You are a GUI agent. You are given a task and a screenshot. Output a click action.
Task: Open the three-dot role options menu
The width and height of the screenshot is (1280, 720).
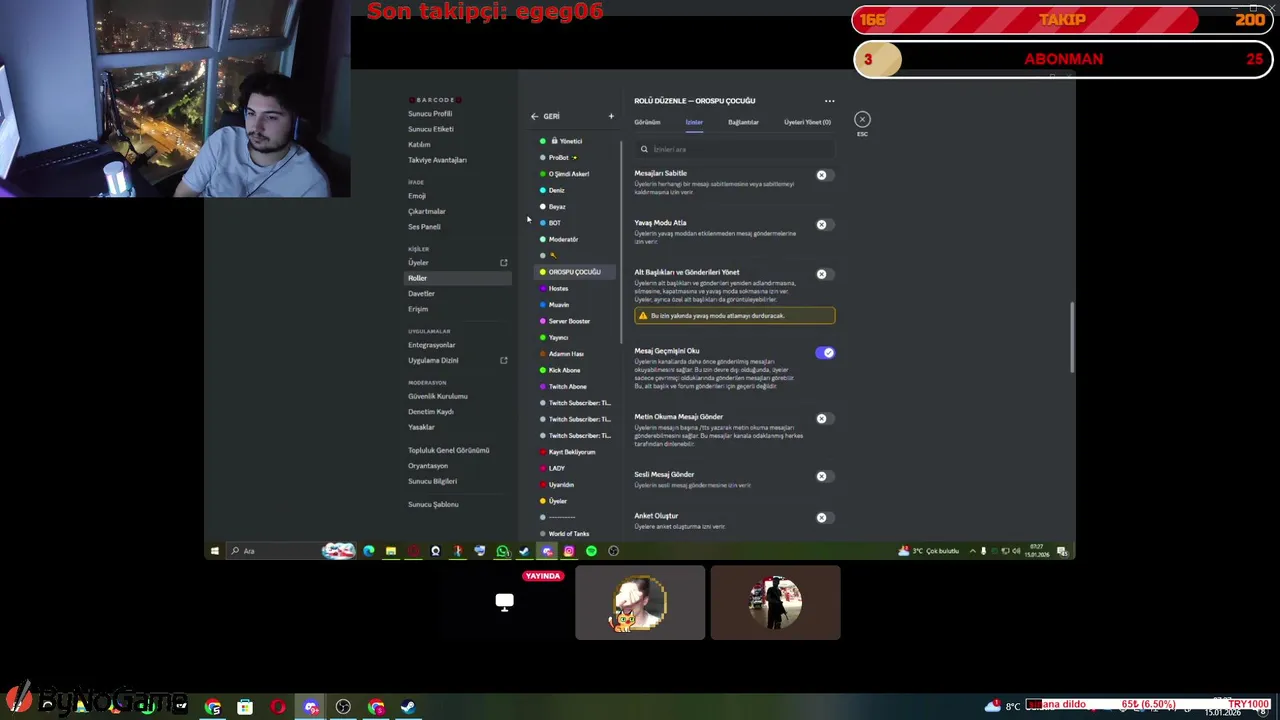coord(829,101)
